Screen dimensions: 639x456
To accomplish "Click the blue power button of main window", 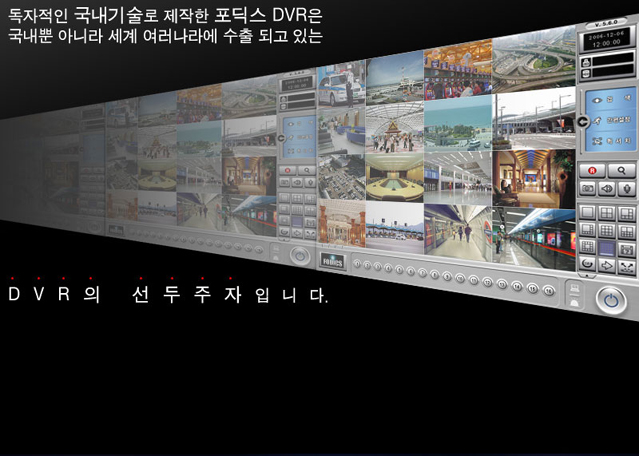I will [x=611, y=301].
